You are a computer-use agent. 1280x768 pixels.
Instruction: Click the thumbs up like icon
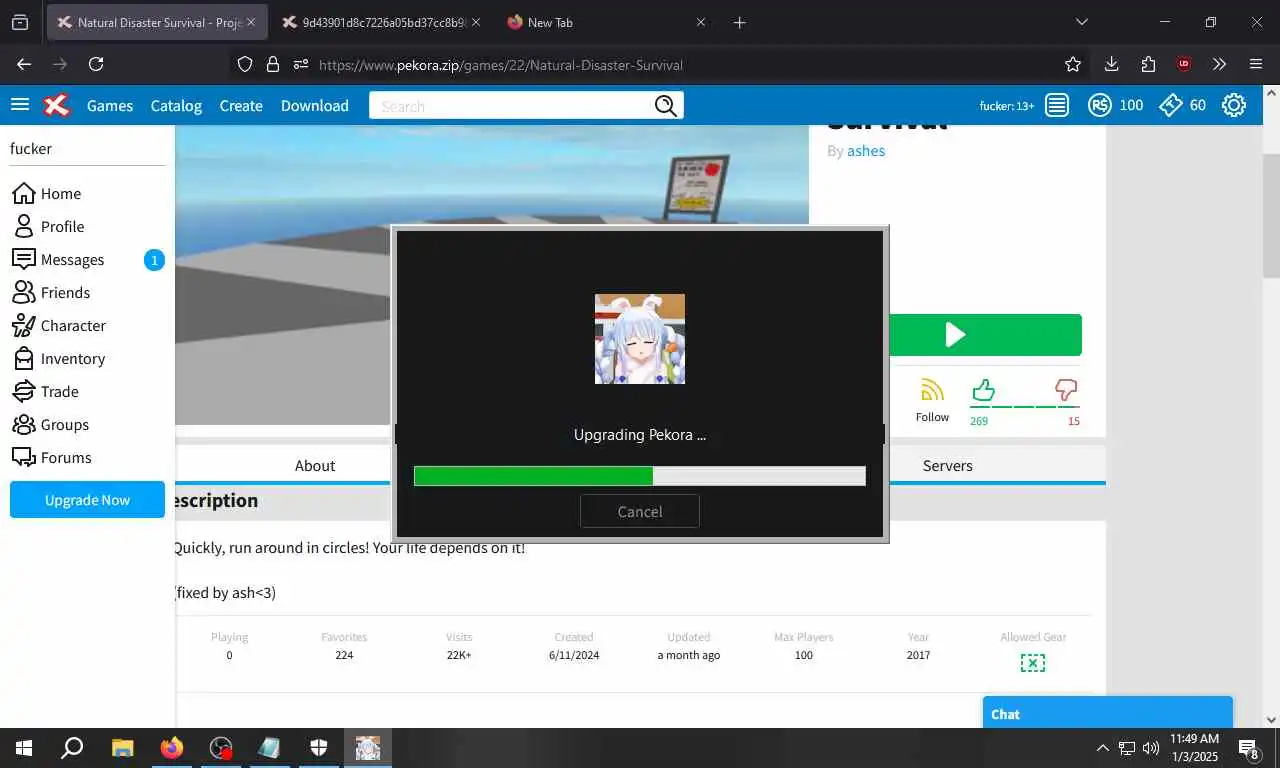(x=983, y=390)
